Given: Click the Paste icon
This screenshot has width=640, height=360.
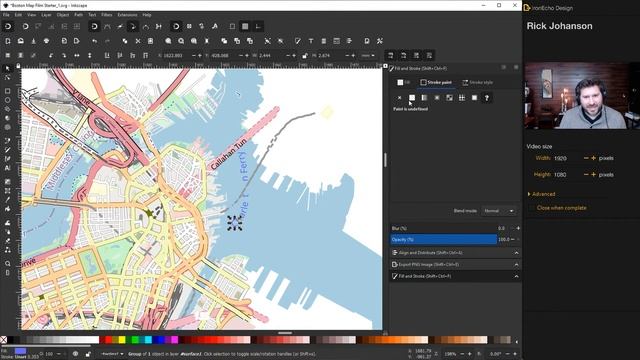Looking at the screenshot, I should coord(150,41).
